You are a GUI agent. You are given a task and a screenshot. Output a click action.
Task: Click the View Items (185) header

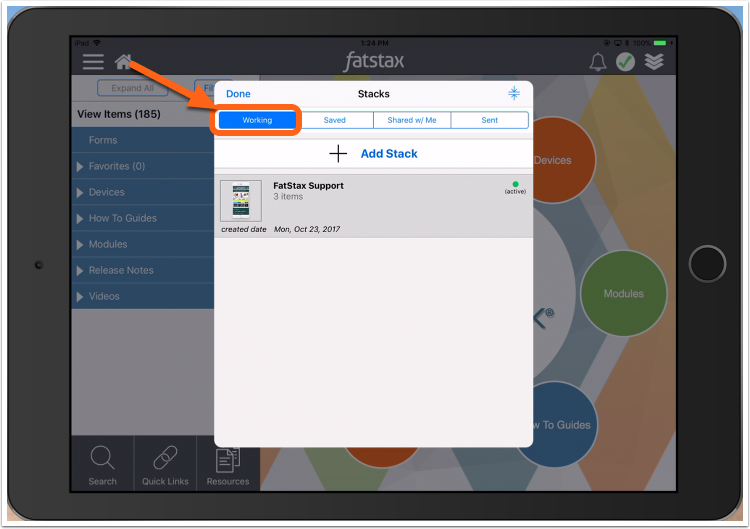[119, 114]
